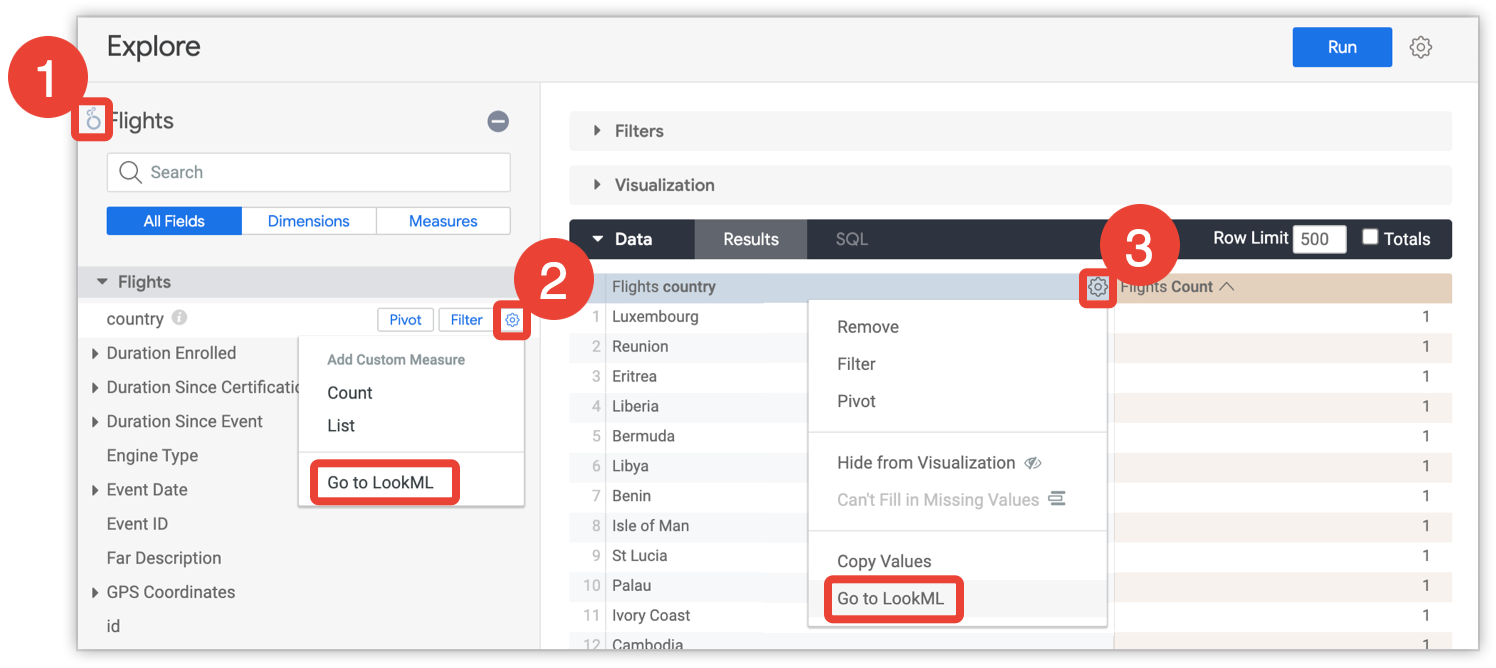1496x668 pixels.
Task: Expand the Duration Enrolled dimension group
Action: pyautogui.click(x=95, y=354)
